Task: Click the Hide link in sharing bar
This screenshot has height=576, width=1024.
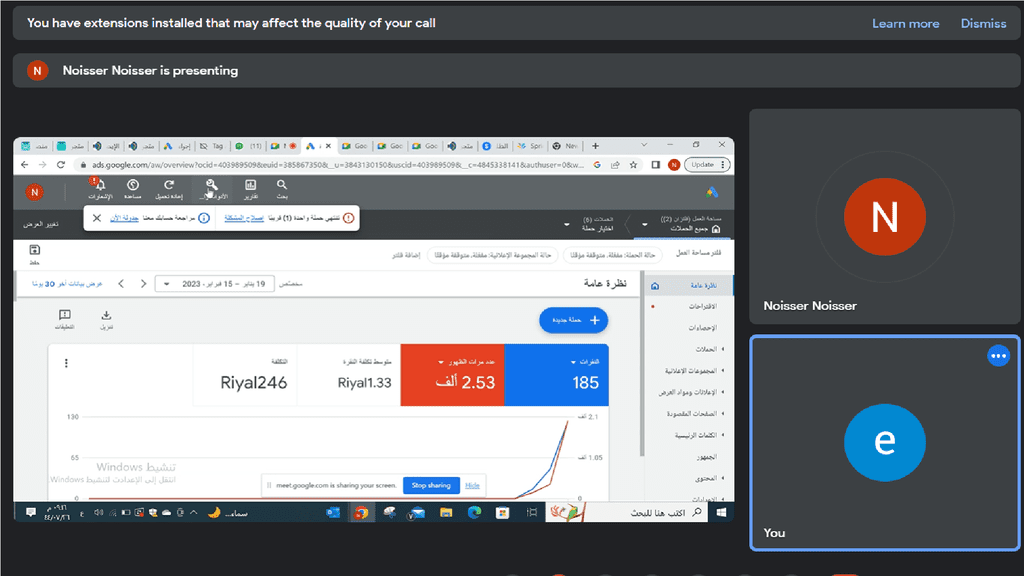Action: 472,485
